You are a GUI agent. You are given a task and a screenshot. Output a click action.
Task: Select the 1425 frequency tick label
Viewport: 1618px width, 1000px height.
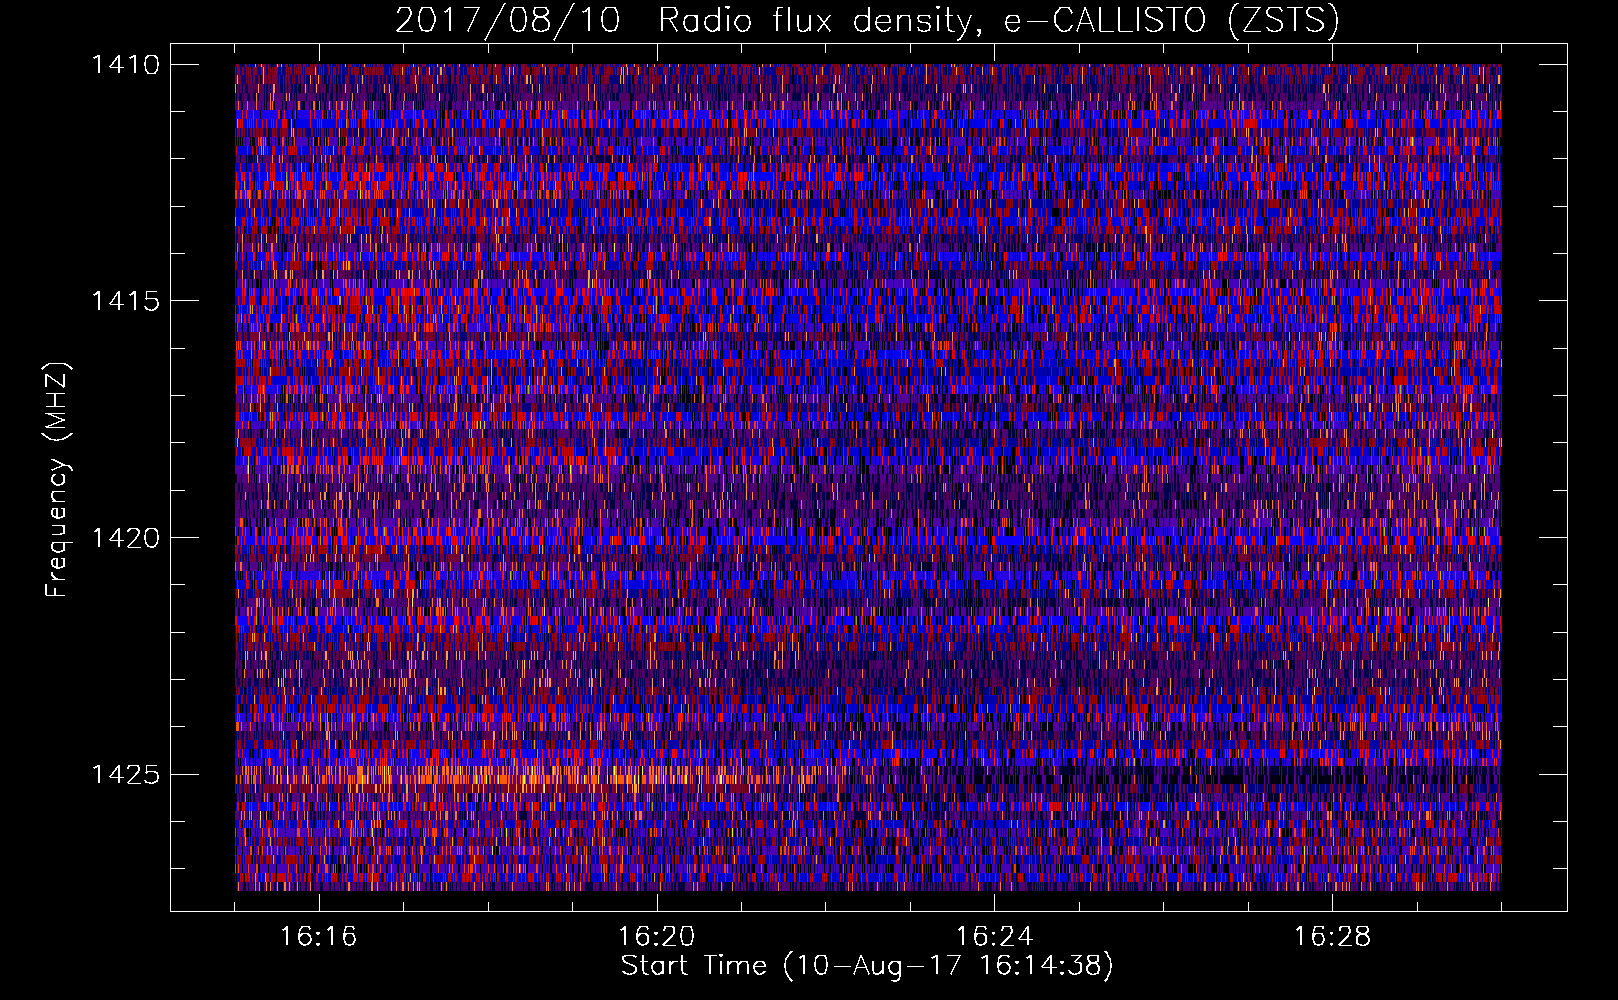pos(125,774)
